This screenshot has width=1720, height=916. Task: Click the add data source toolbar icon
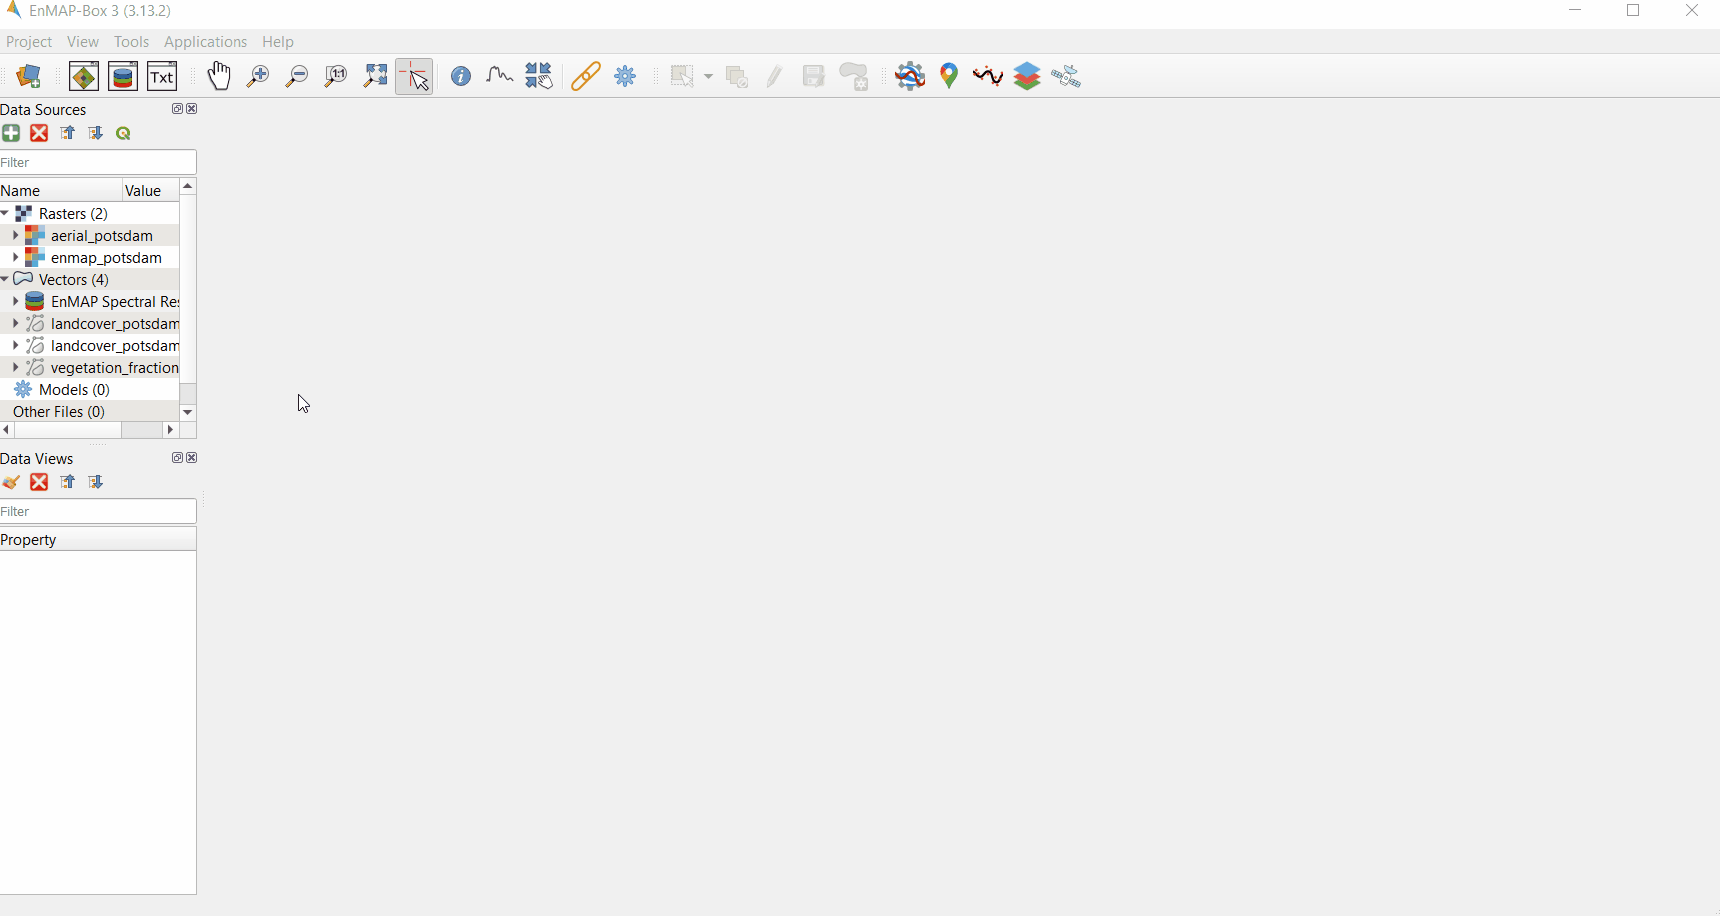pyautogui.click(x=29, y=77)
